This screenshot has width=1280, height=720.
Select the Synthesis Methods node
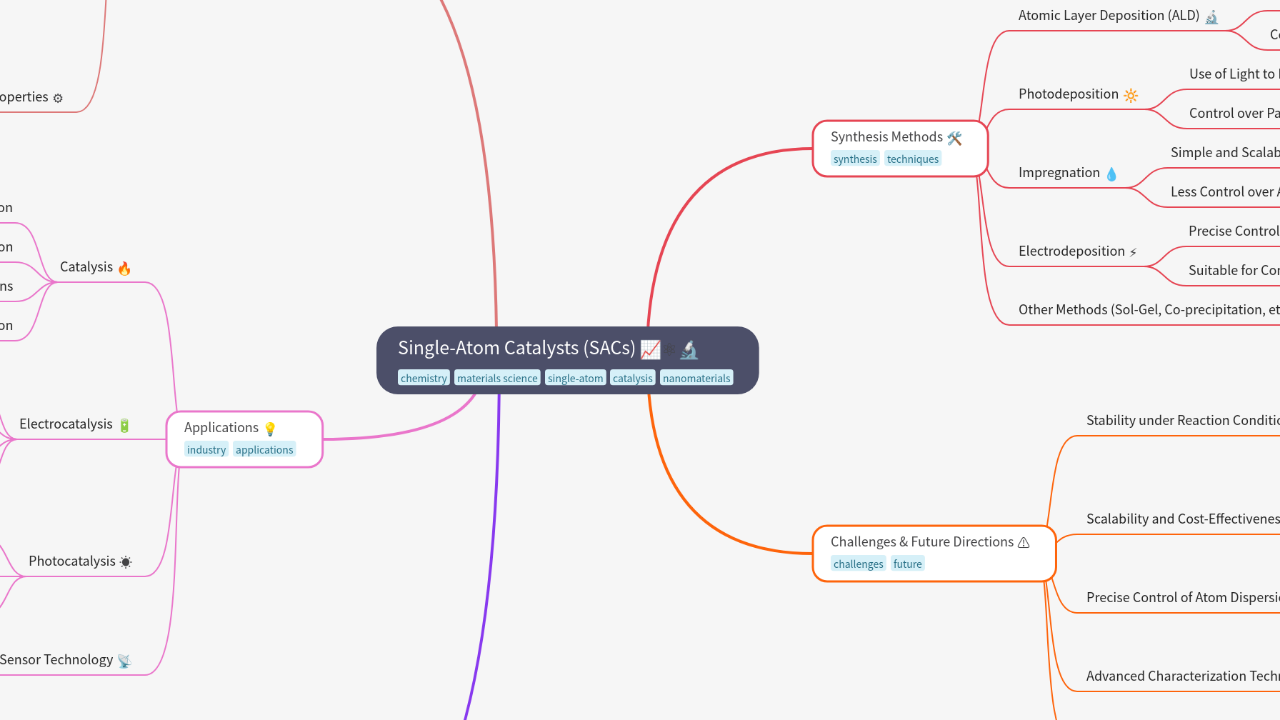click(x=900, y=148)
